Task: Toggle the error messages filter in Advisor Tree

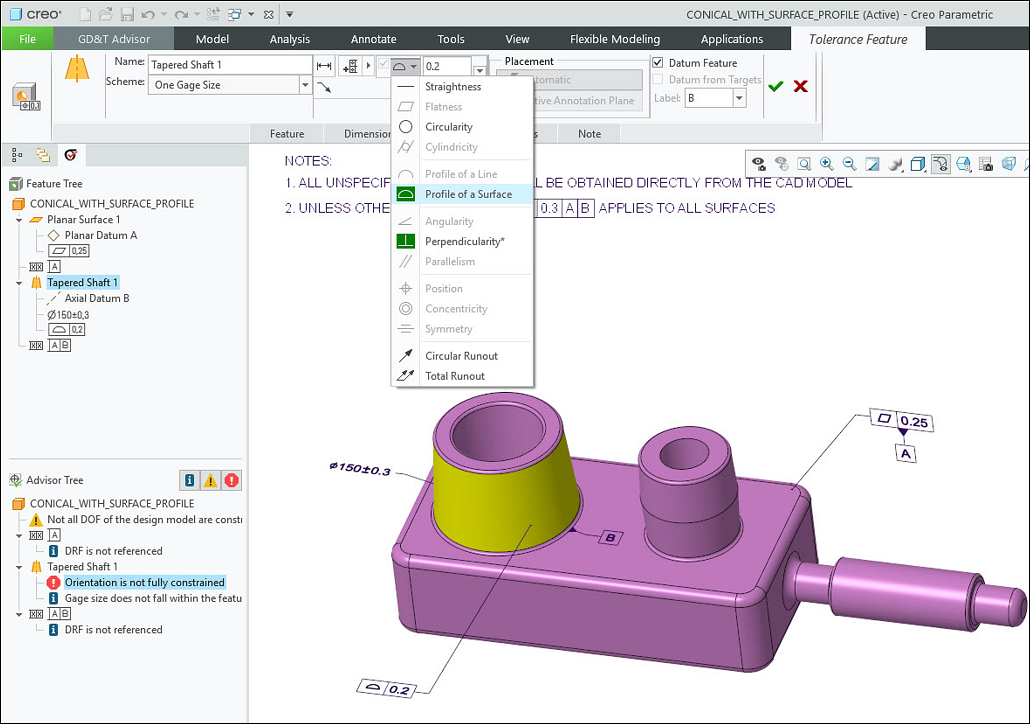Action: click(231, 480)
